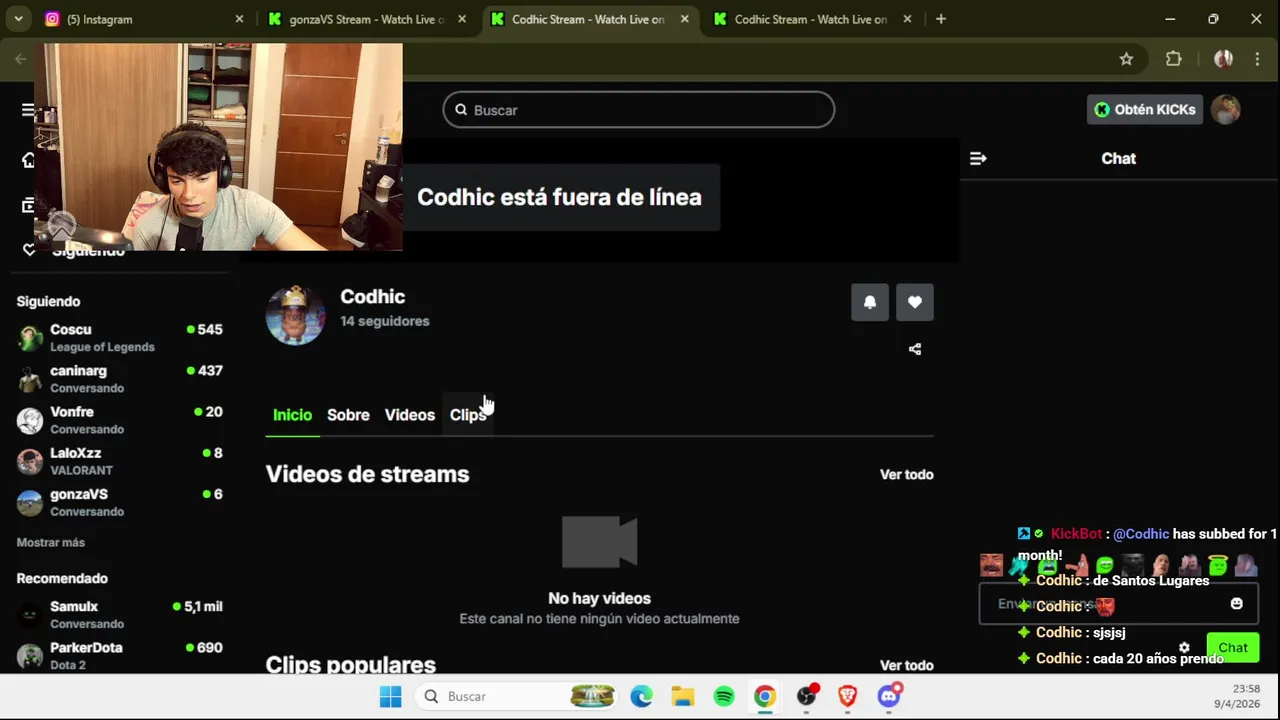Screen dimensions: 1280x720
Task: Open chat settings gear icon
Action: pyautogui.click(x=1185, y=647)
